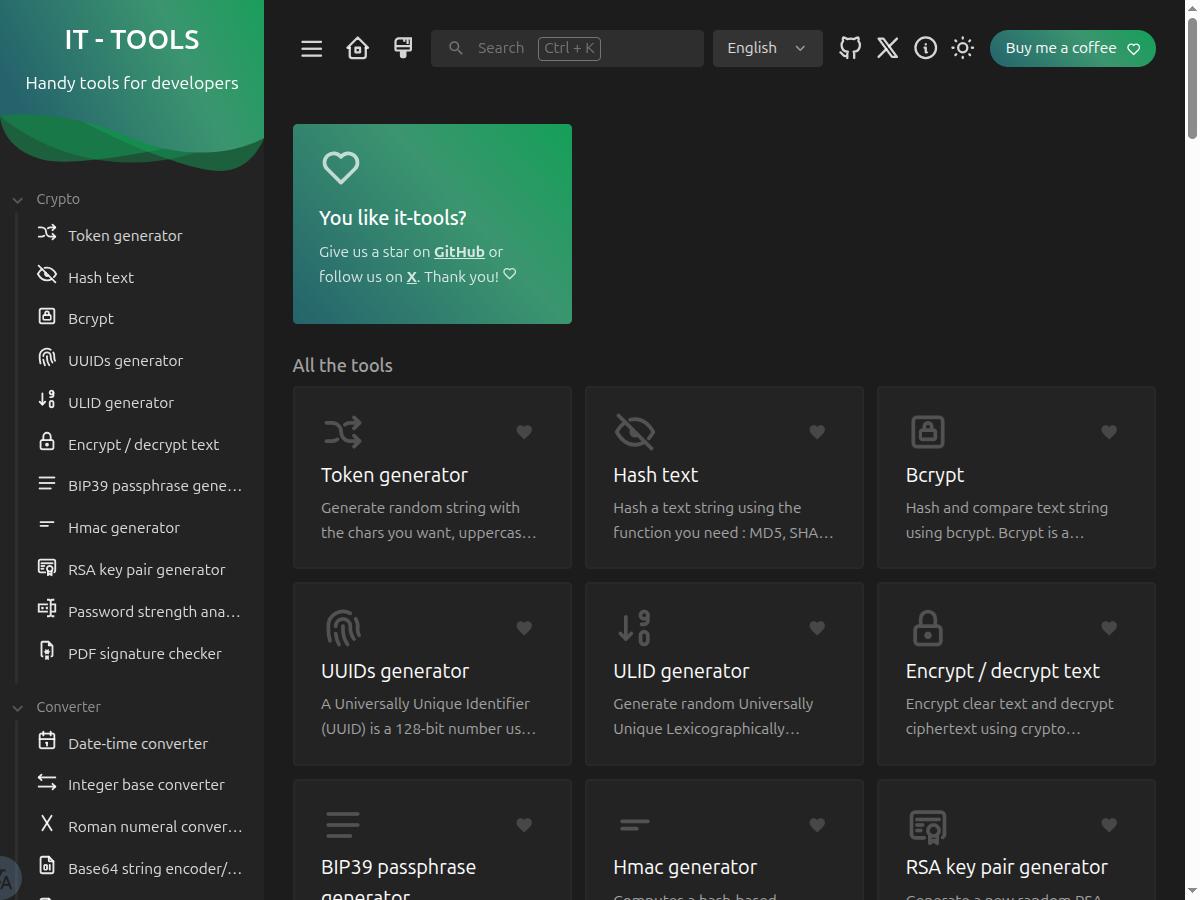Click the Bcrypt padlock icon on its card
Screen dimensions: 1200x900
point(927,431)
